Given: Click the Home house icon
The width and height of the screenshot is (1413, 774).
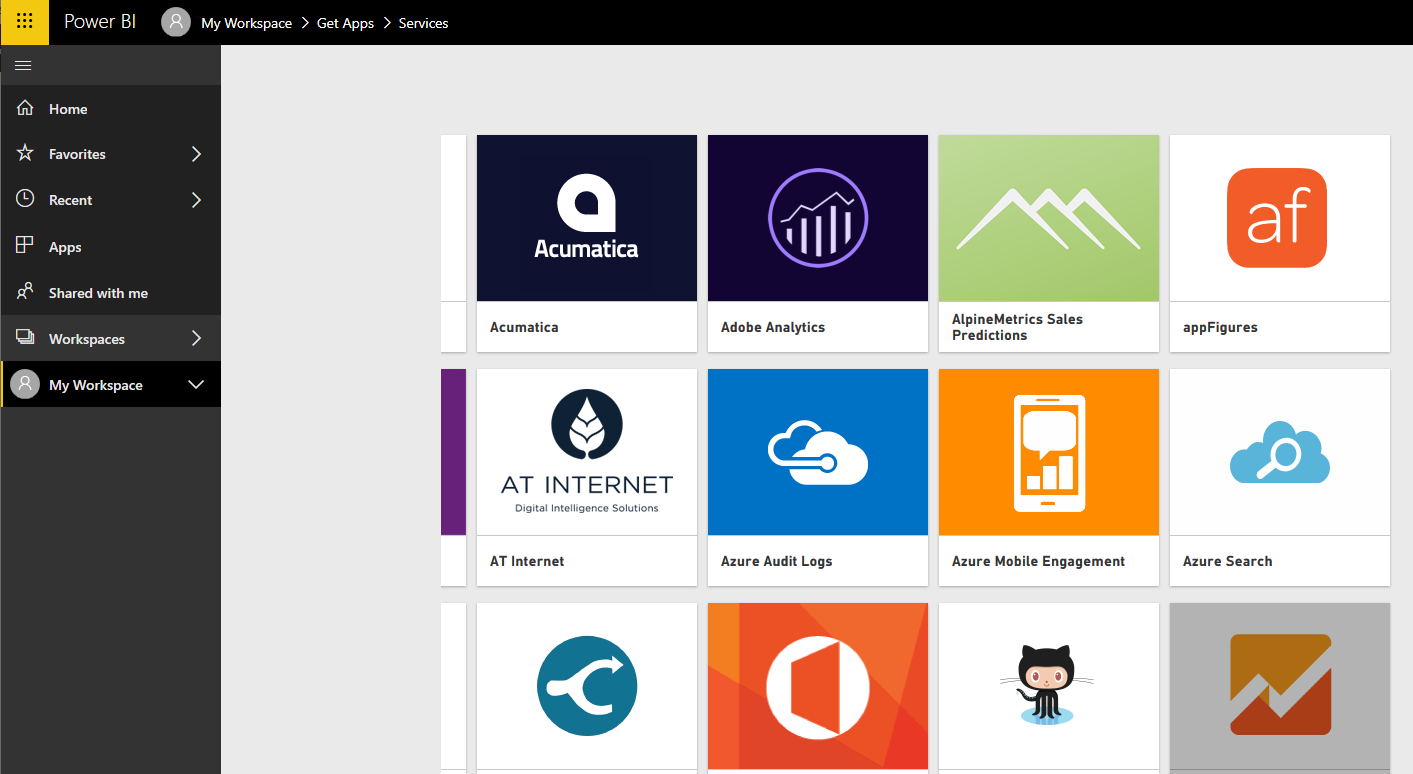Looking at the screenshot, I should [x=25, y=108].
